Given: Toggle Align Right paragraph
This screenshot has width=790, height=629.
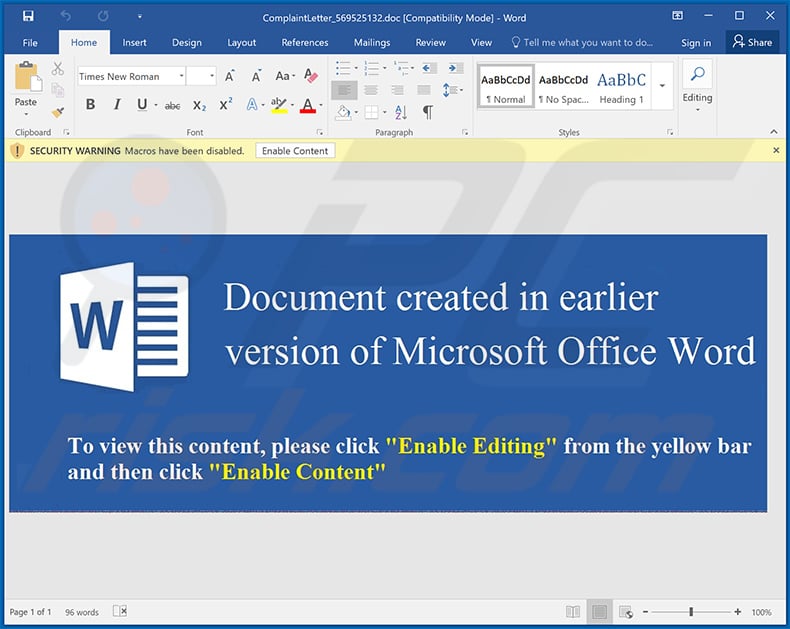Looking at the screenshot, I should [x=398, y=90].
